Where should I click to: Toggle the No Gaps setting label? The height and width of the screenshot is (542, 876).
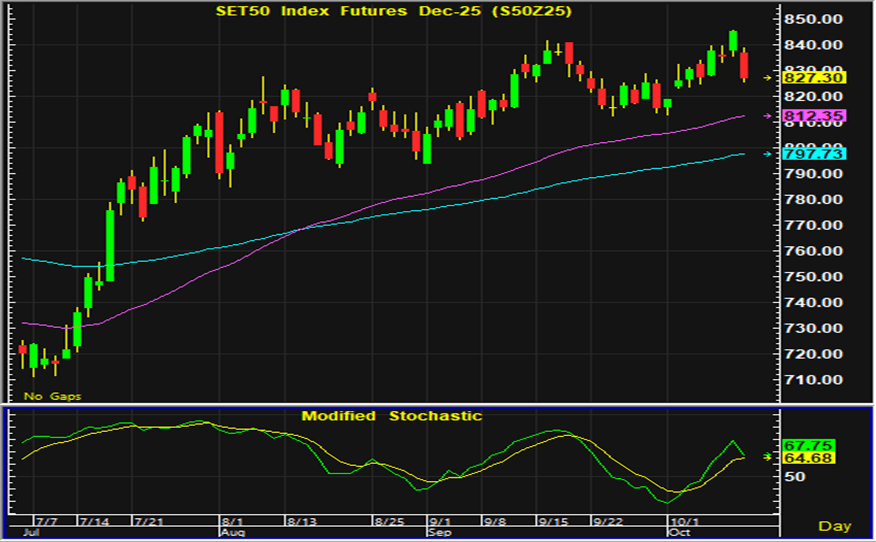click(x=53, y=397)
